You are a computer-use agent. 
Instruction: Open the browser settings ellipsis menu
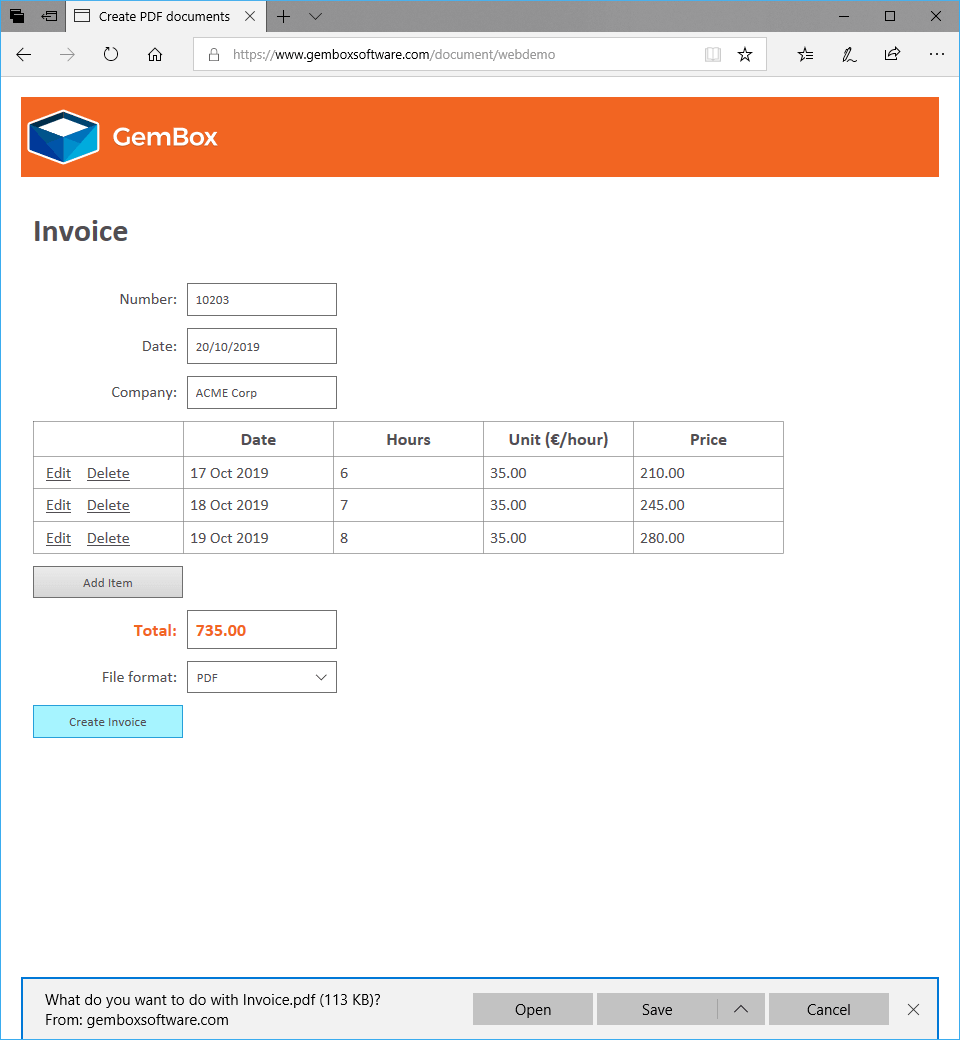[x=936, y=55]
